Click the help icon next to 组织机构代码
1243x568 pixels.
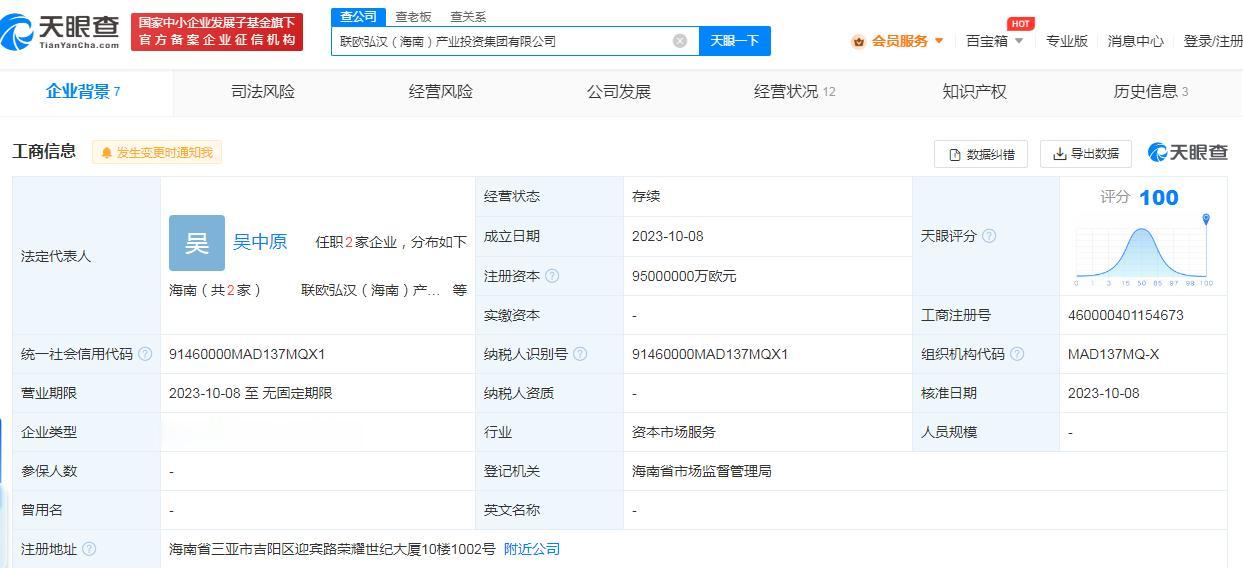coord(1017,354)
